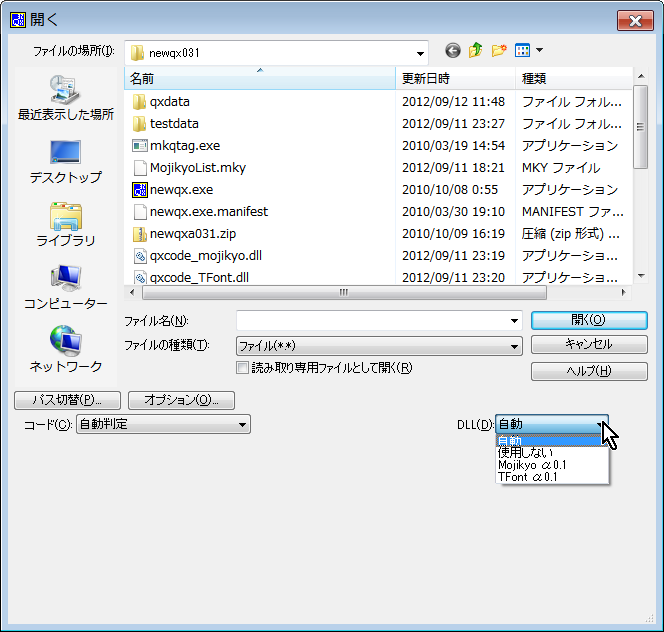This screenshot has width=664, height=632.
Task: Open 最近表示した場所 in places bar
Action: click(x=66, y=98)
